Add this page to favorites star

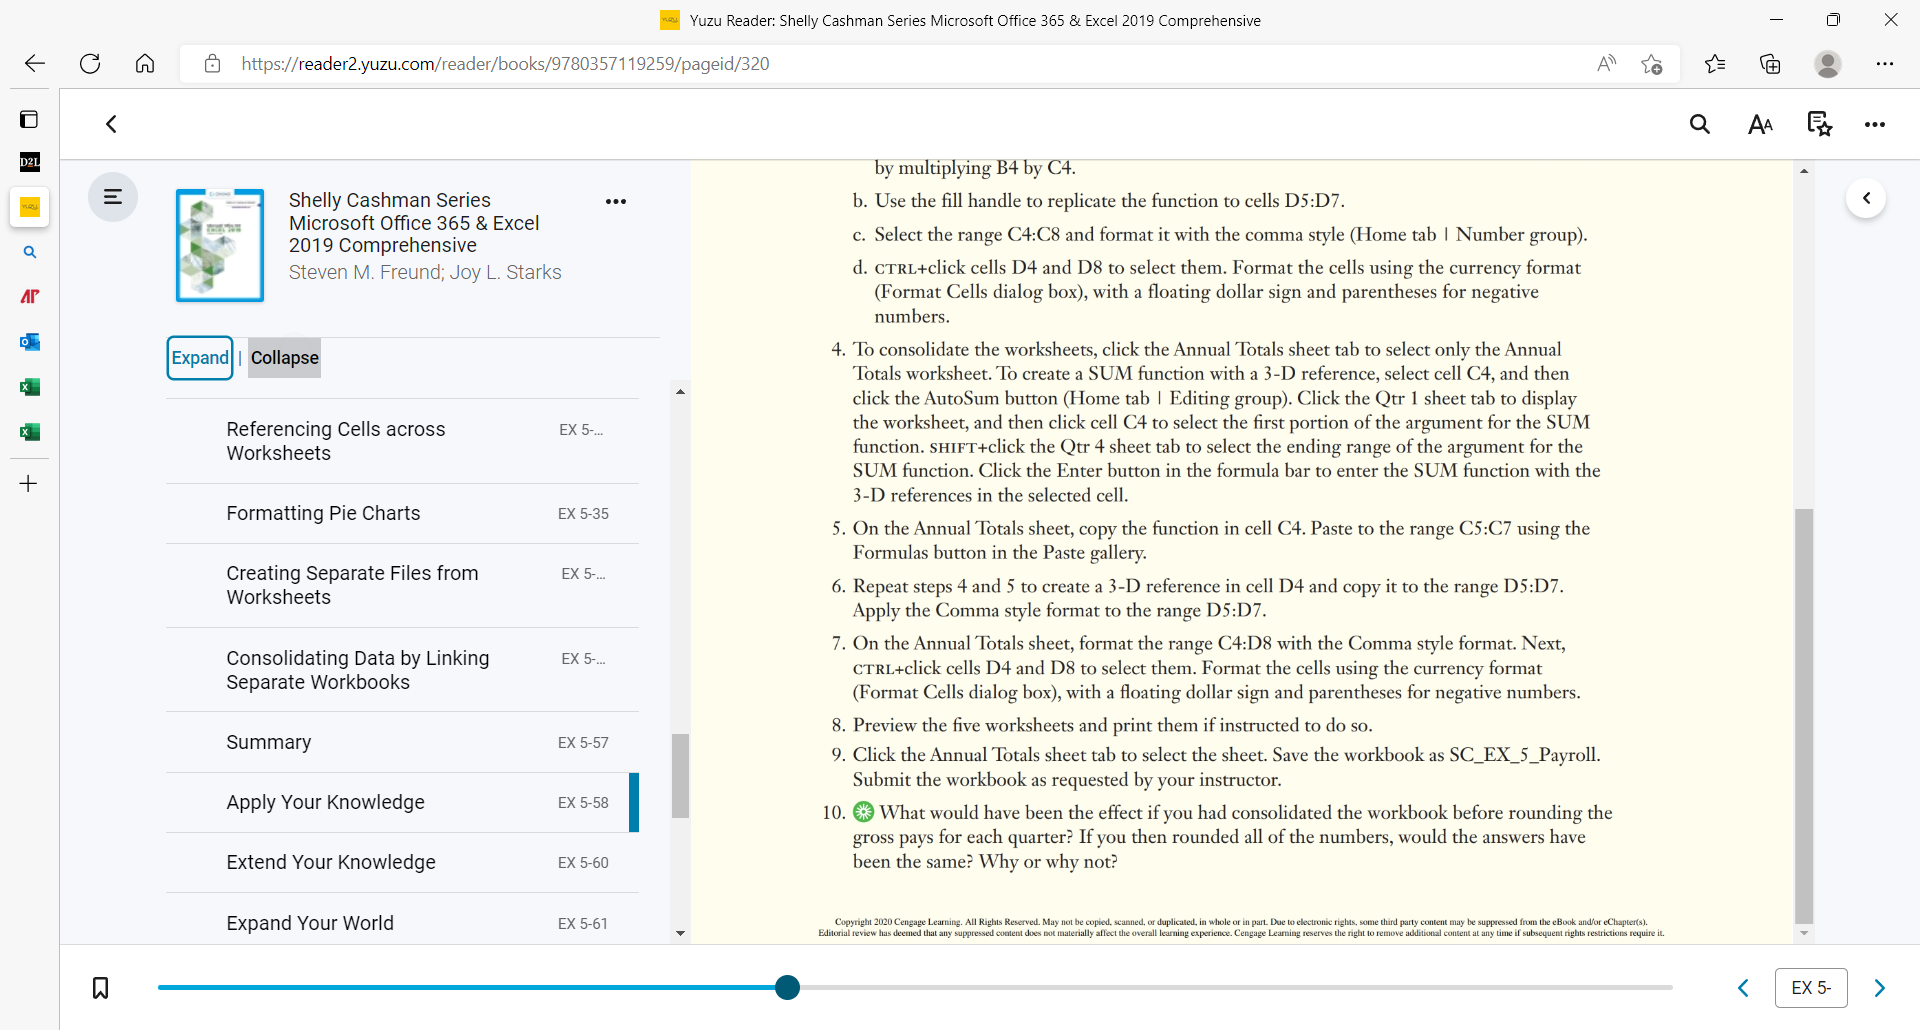[1652, 64]
